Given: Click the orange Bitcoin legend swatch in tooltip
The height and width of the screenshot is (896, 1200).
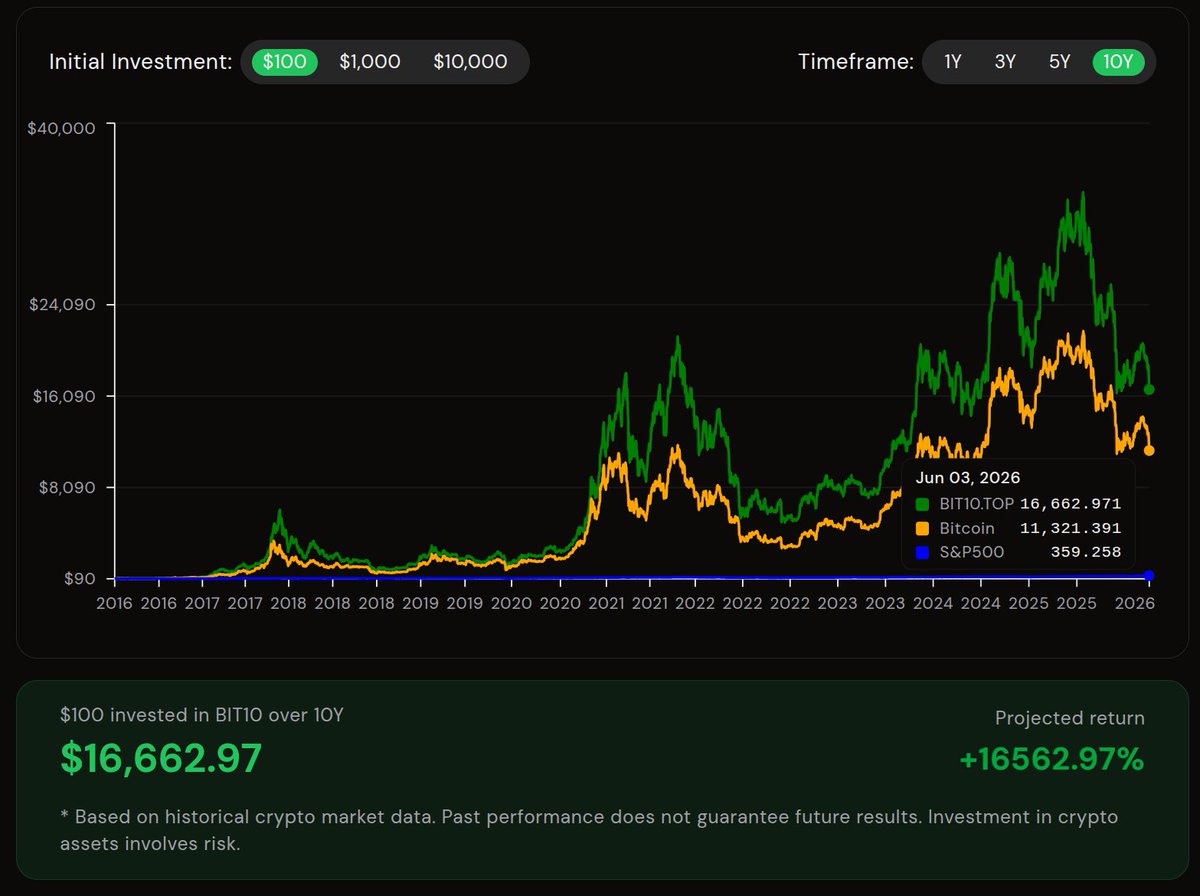Looking at the screenshot, I should (x=922, y=528).
